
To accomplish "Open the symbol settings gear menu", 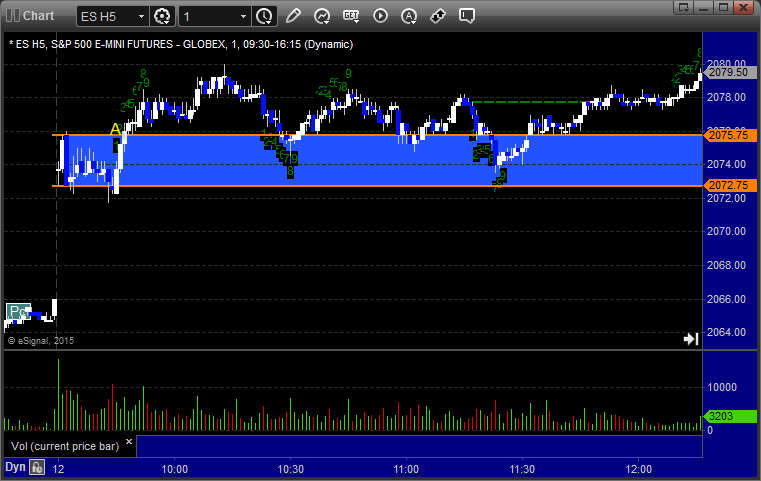I will click(162, 16).
